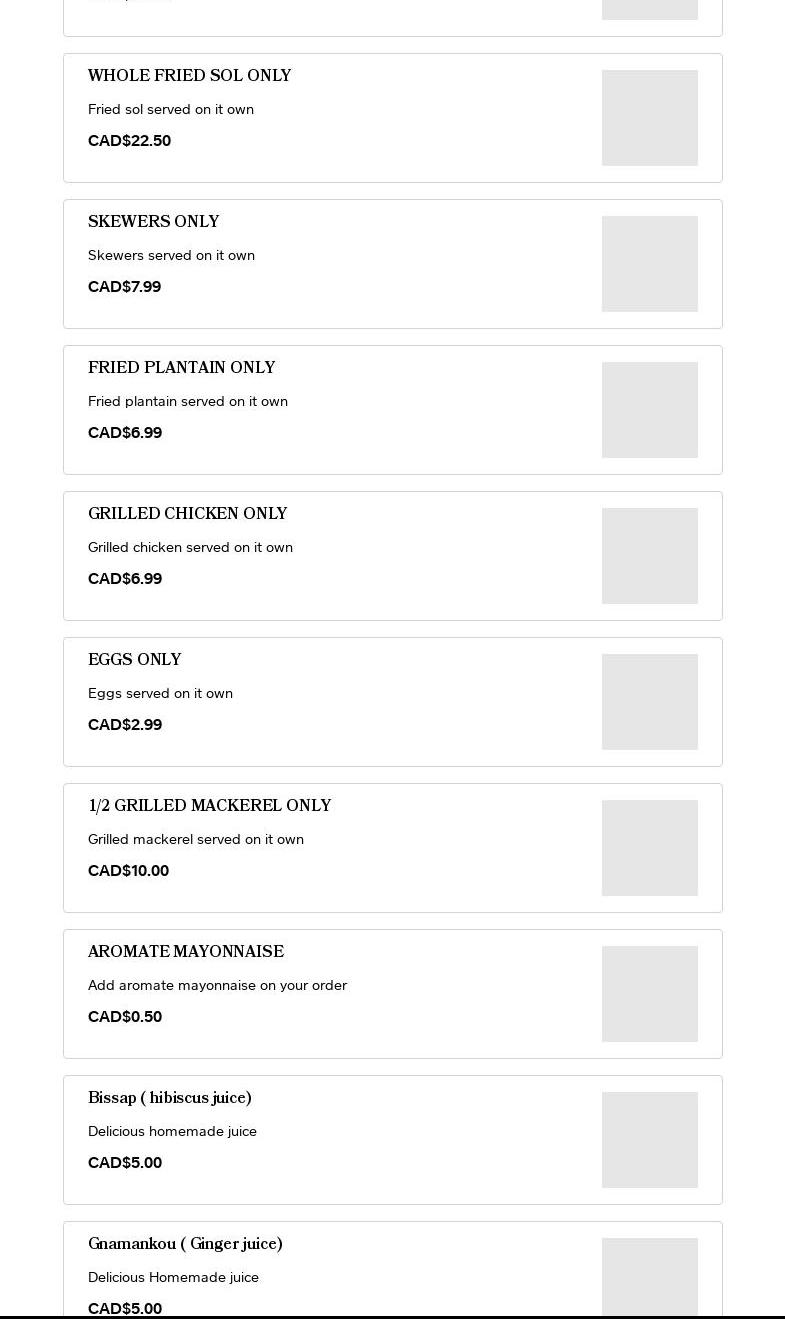Image resolution: width=785 pixels, height=1319 pixels.
Task: Click the Fried Plantain image thumbnail
Action: 649,410
